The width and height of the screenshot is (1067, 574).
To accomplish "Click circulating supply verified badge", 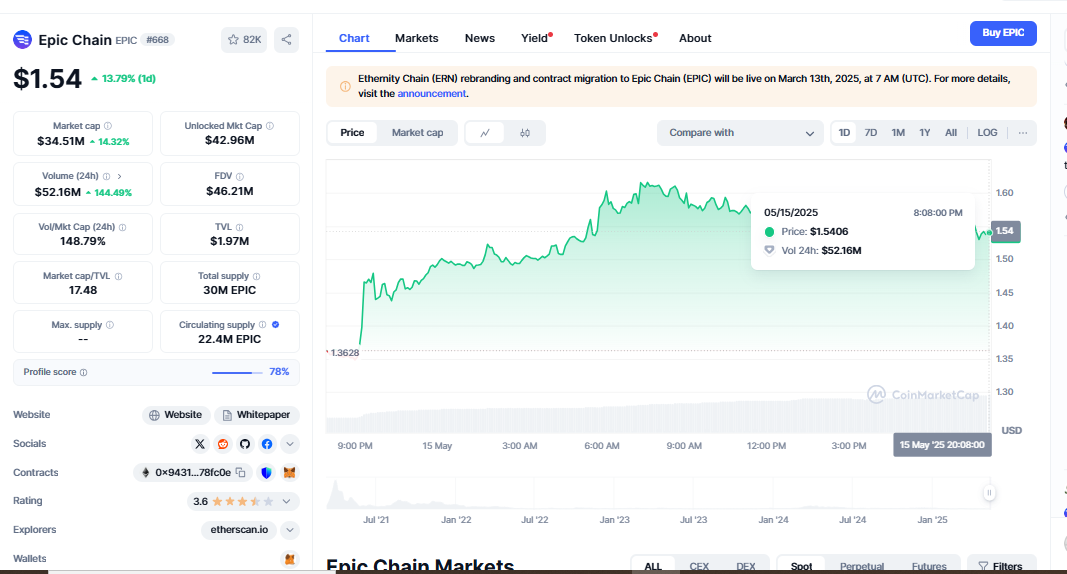I will coord(276,324).
